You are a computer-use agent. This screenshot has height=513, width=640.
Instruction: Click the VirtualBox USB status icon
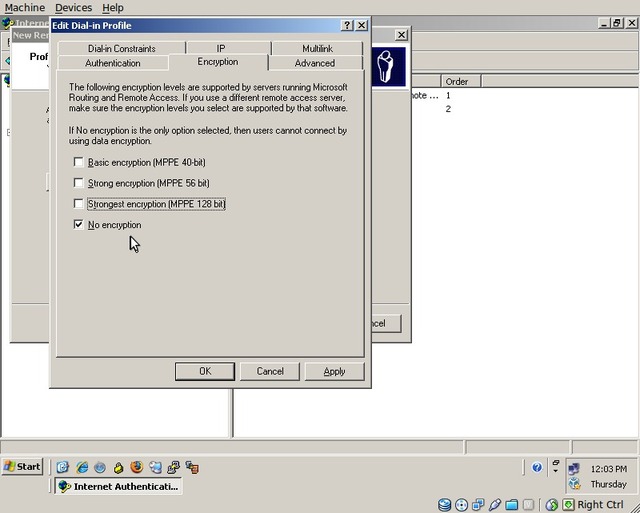tap(495, 505)
